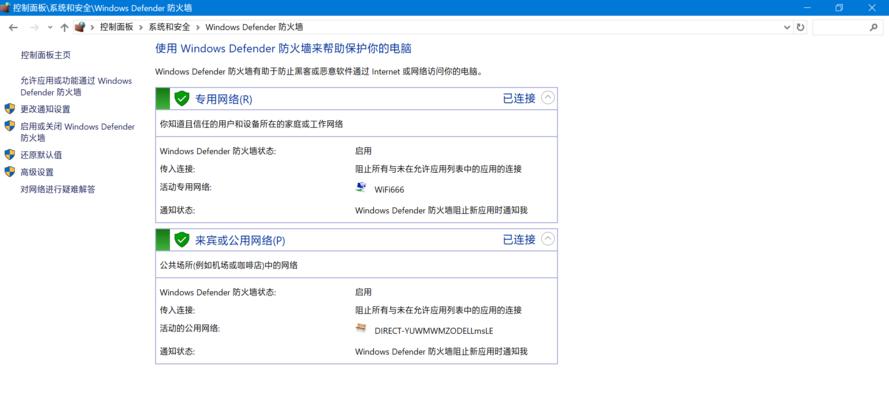Restore down the firewall window
Viewport: 889px width, 400px height.
click(x=839, y=7)
